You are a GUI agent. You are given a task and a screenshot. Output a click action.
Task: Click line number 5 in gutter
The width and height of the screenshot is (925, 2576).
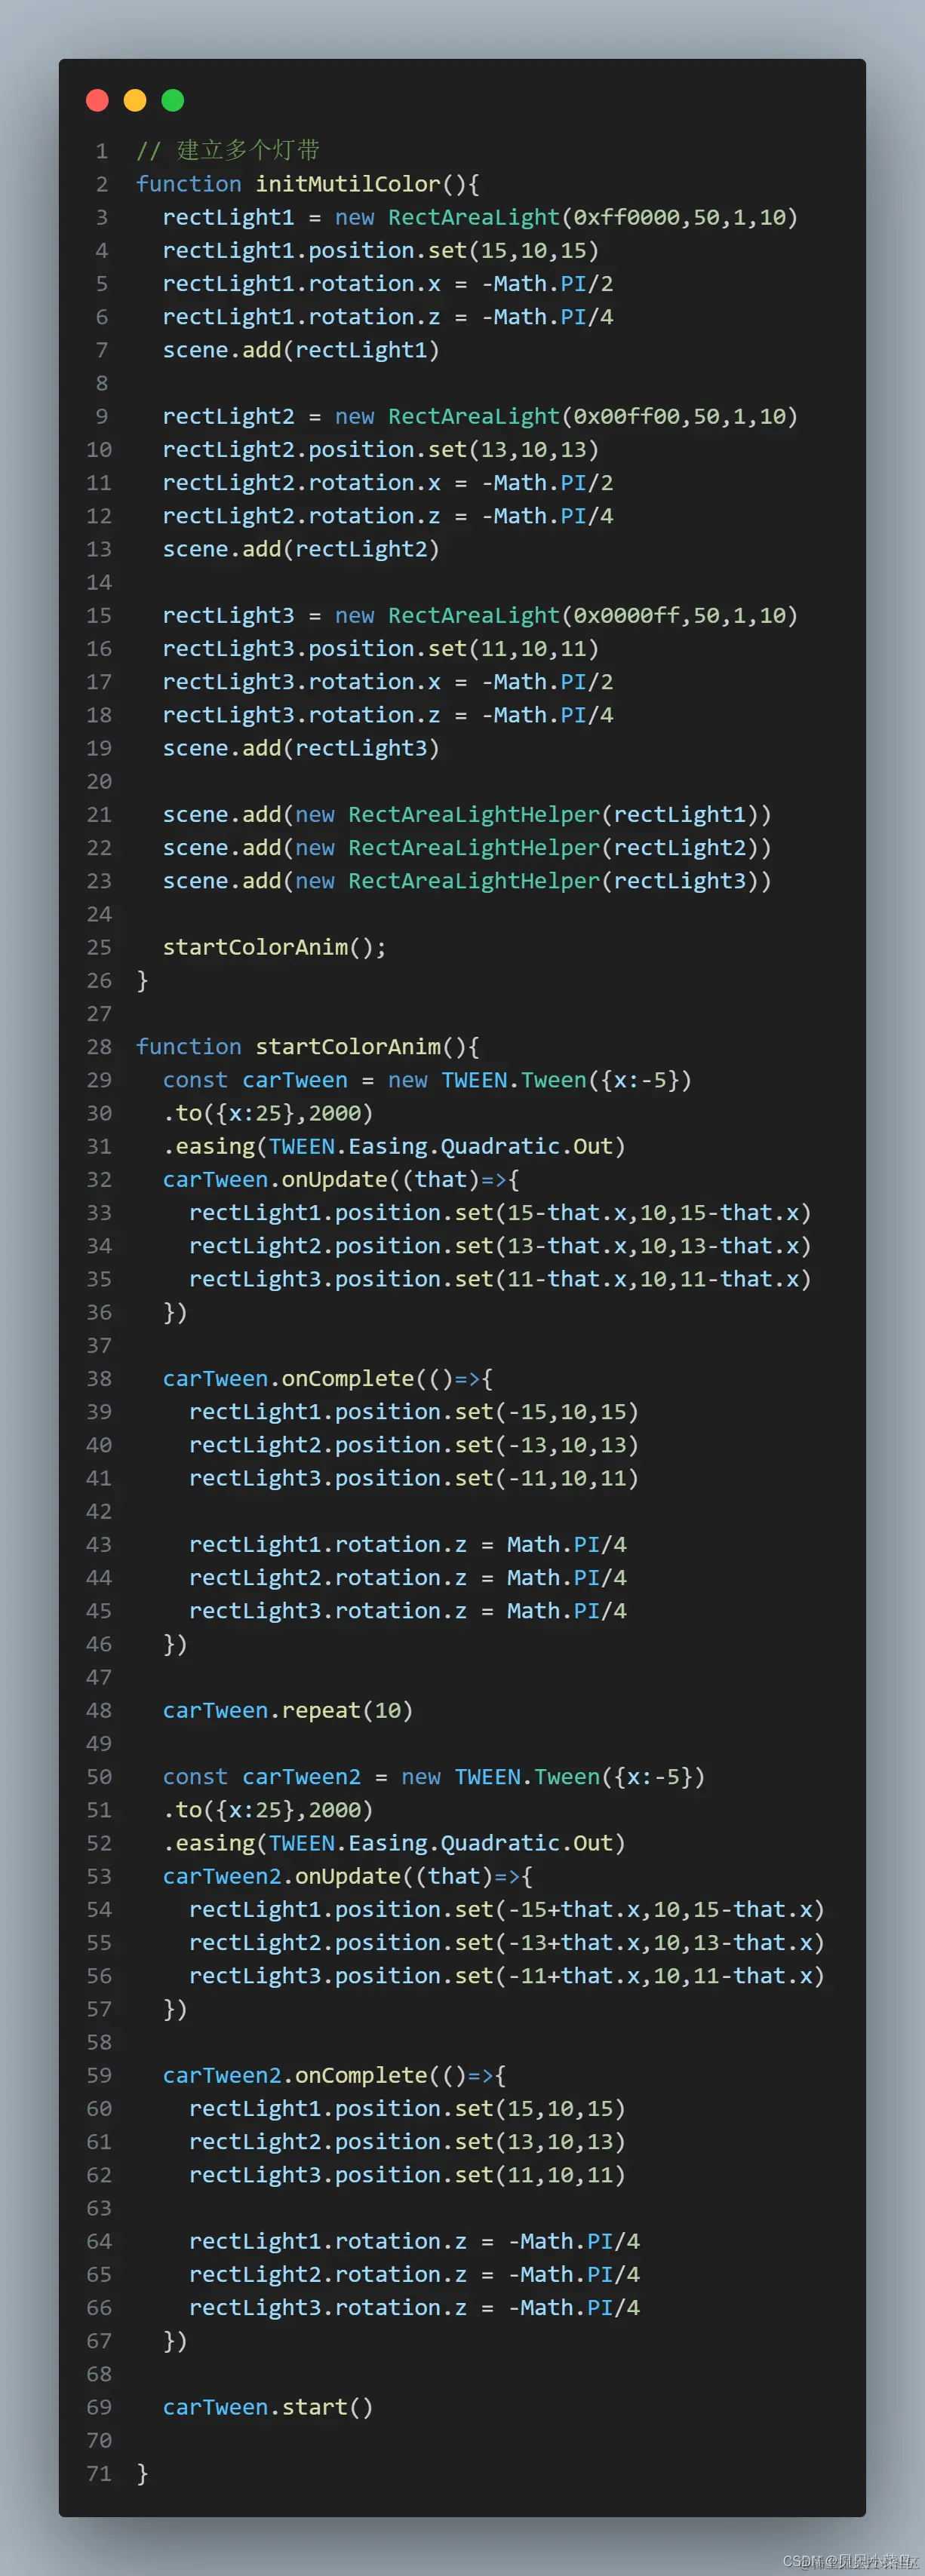click(102, 284)
